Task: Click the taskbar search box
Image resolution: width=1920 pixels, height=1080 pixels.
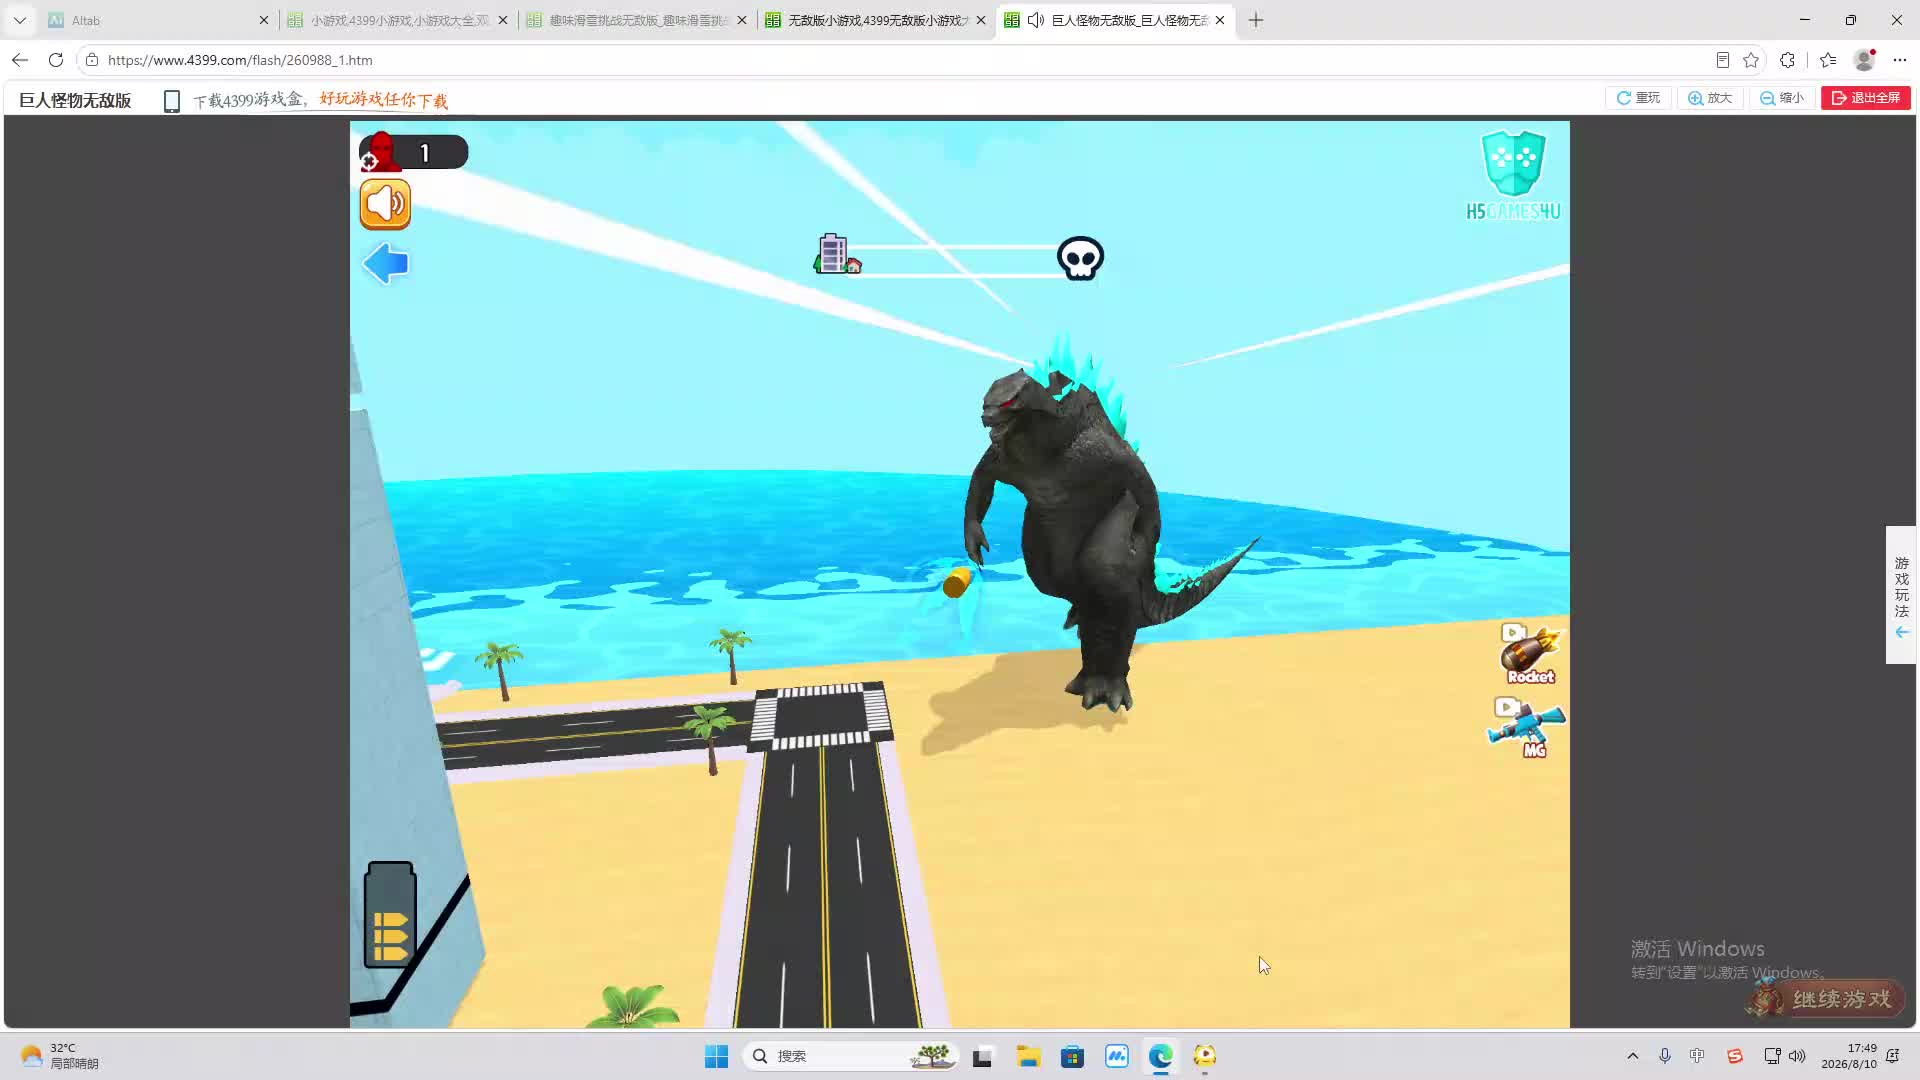Action: click(850, 1056)
